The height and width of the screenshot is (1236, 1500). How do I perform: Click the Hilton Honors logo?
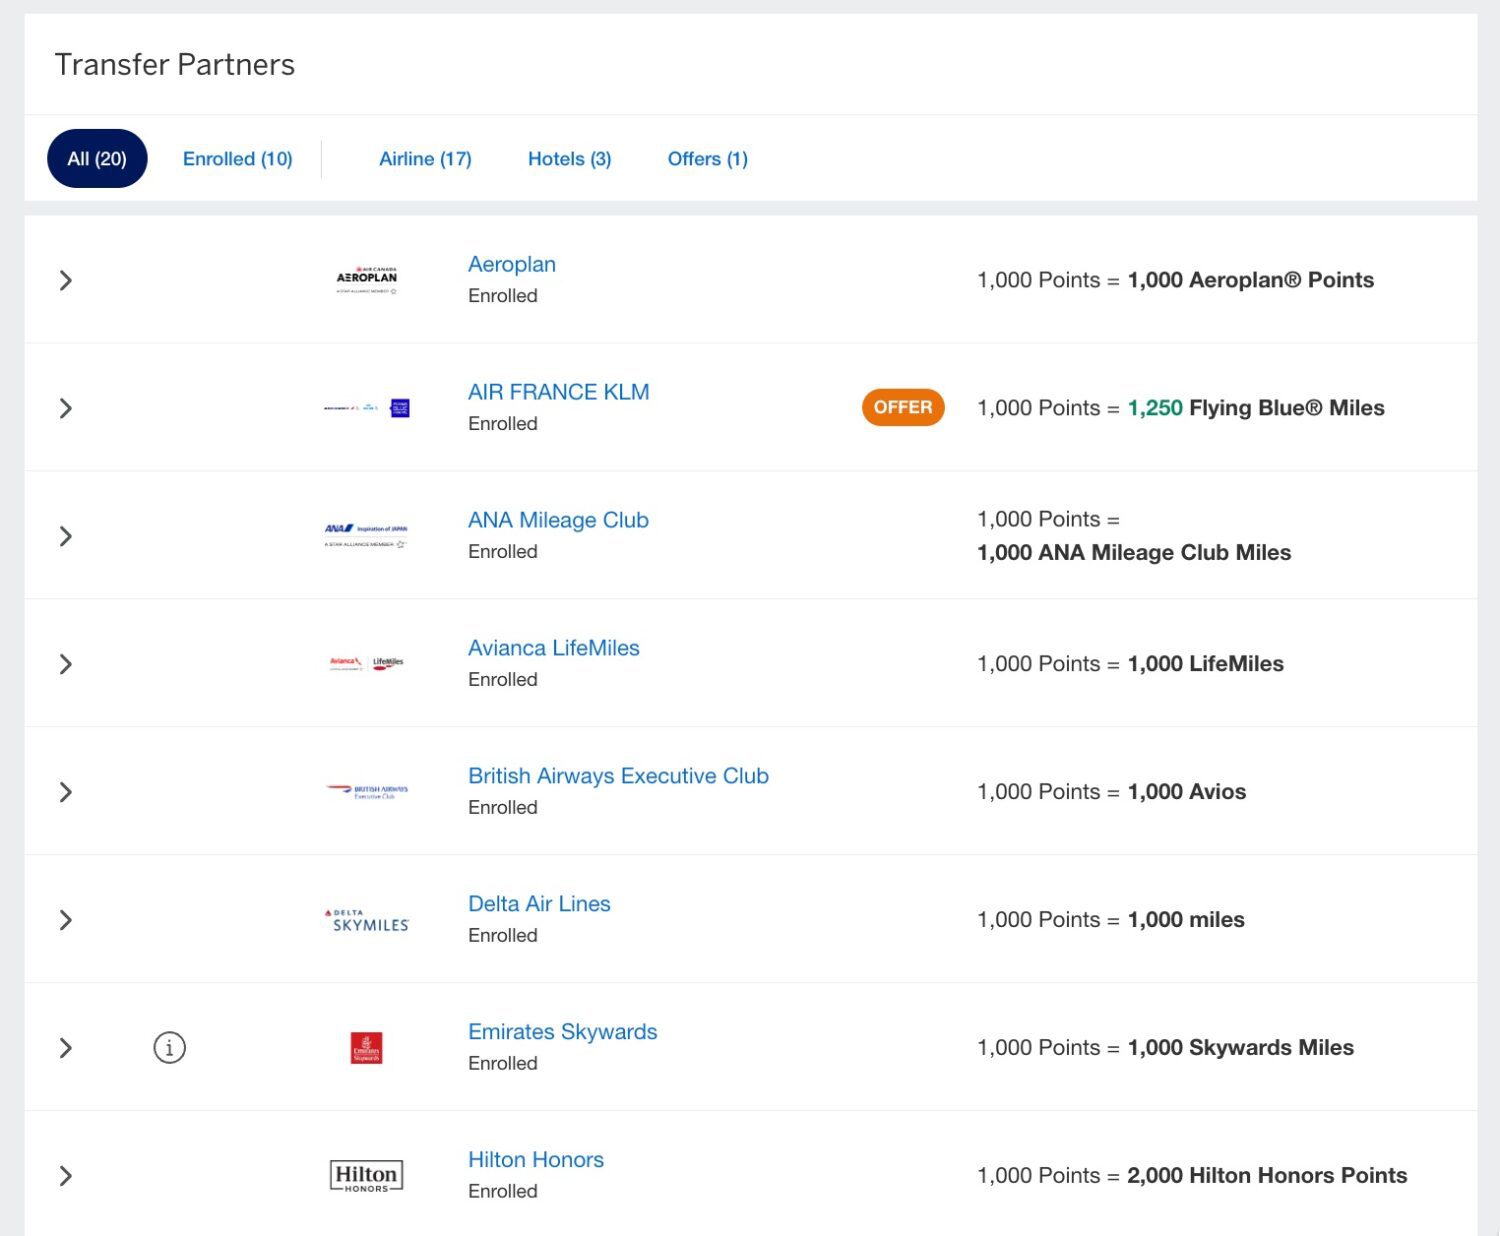[364, 1175]
